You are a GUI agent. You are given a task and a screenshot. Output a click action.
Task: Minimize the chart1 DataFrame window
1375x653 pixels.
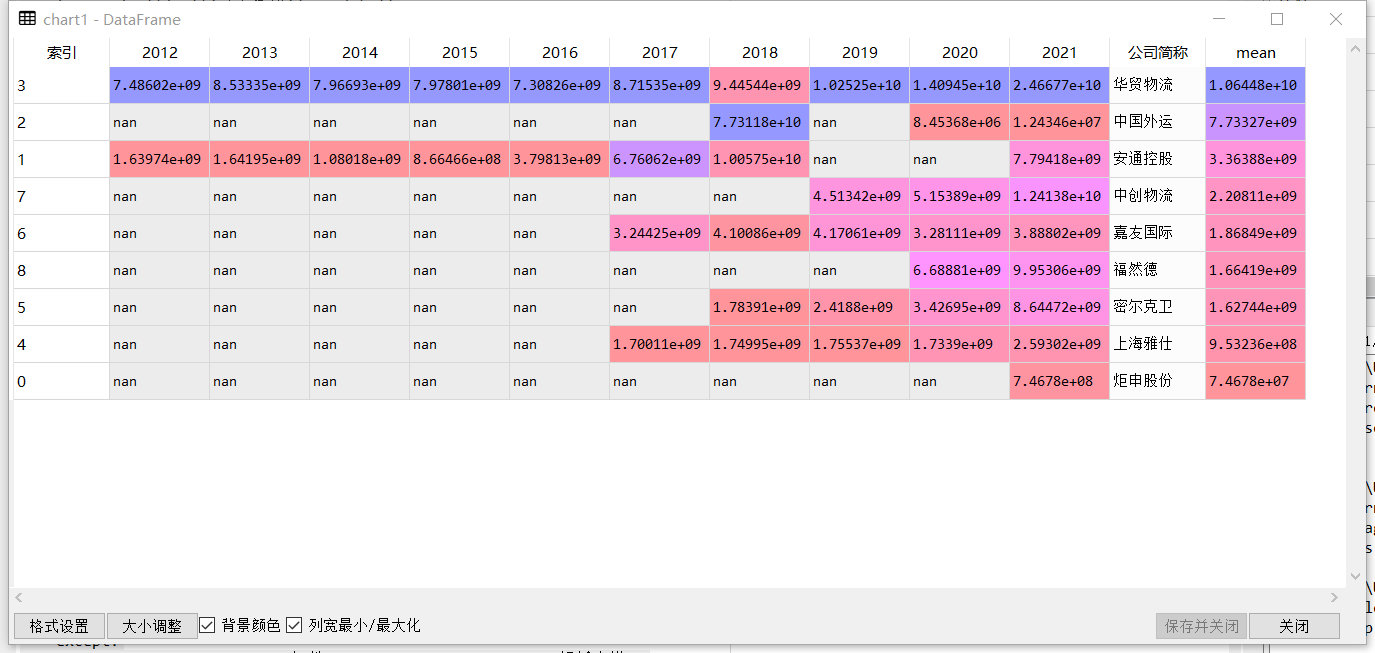coord(1219,19)
